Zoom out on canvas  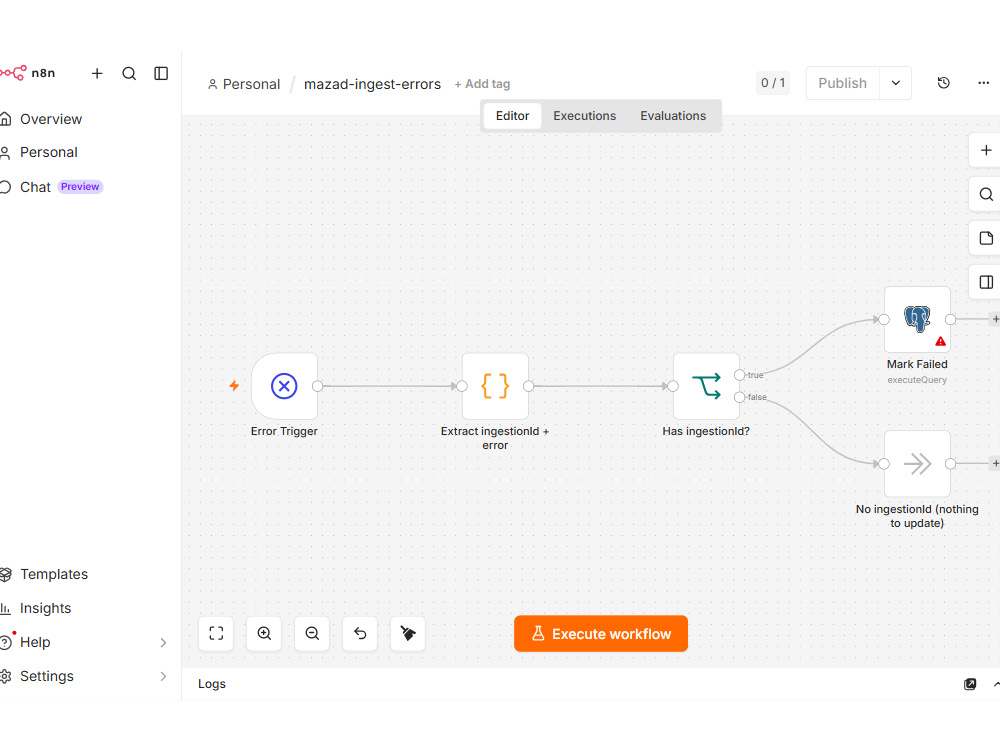[312, 633]
